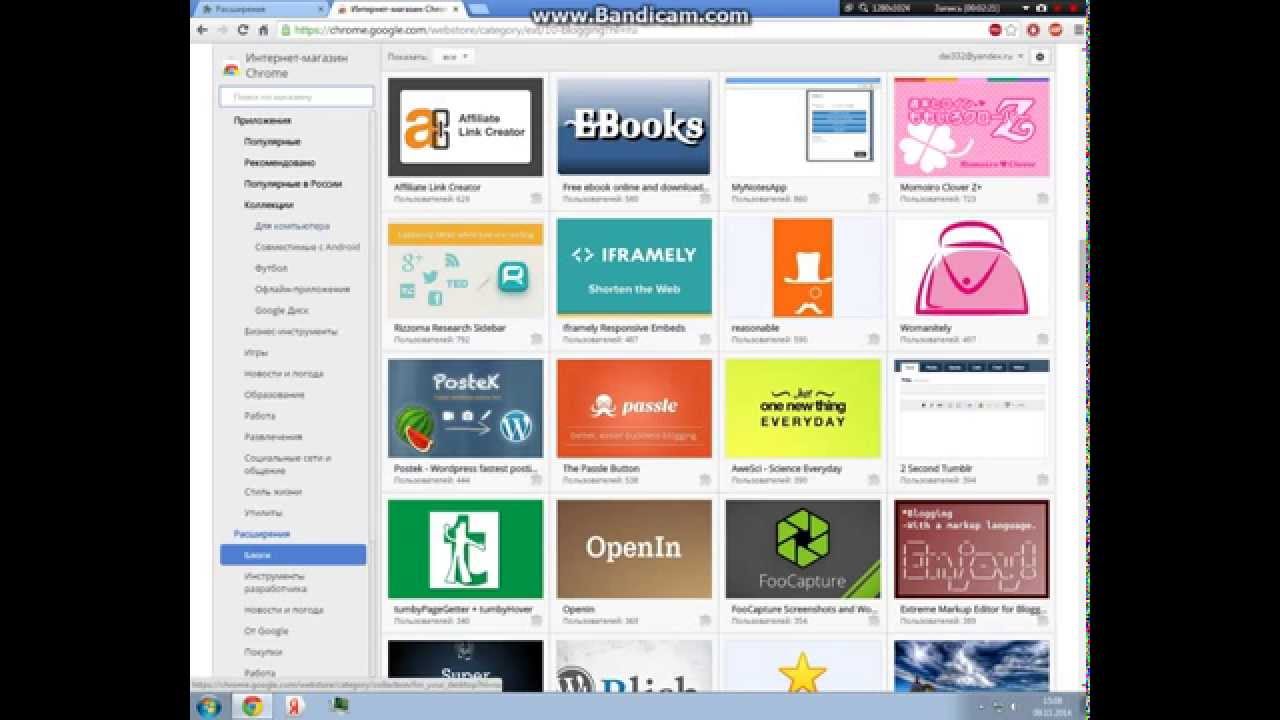This screenshot has width=1280, height=720.
Task: Open the passle orange thumbnail
Action: (634, 409)
